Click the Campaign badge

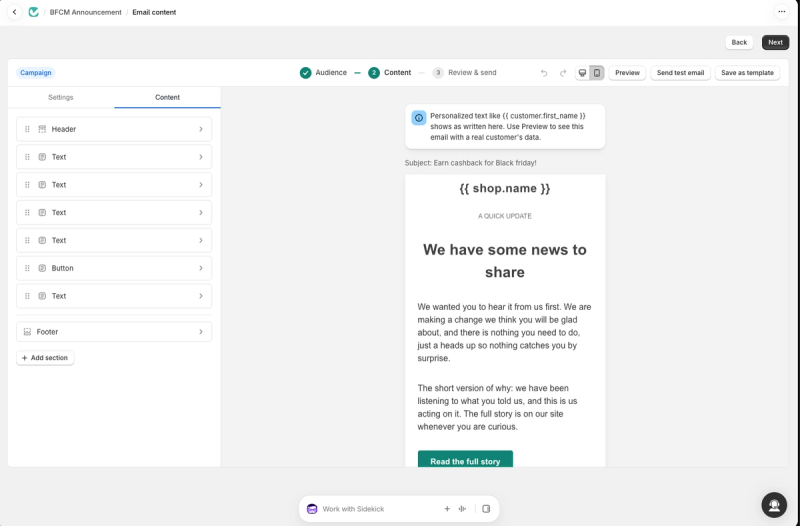(x=36, y=73)
